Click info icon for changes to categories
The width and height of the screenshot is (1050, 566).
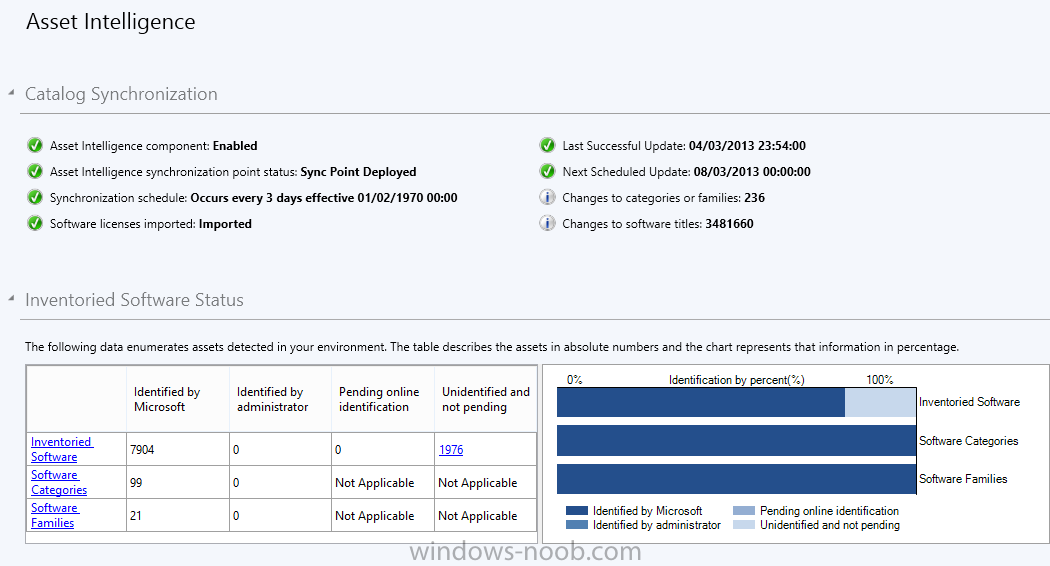tap(547, 198)
